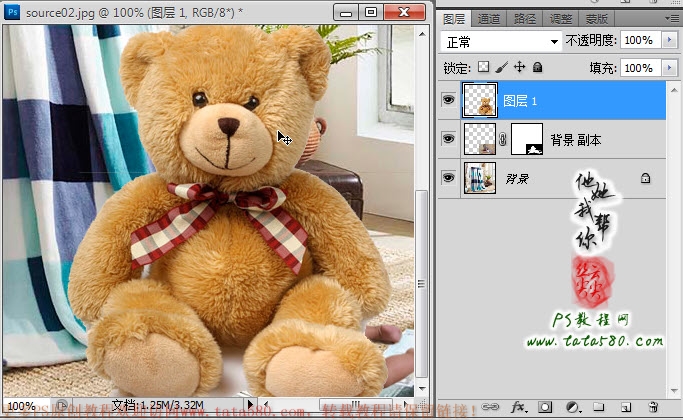Image resolution: width=683 pixels, height=420 pixels.
Task: Click link layers chain icon at panel bottom
Action: [x=490, y=407]
